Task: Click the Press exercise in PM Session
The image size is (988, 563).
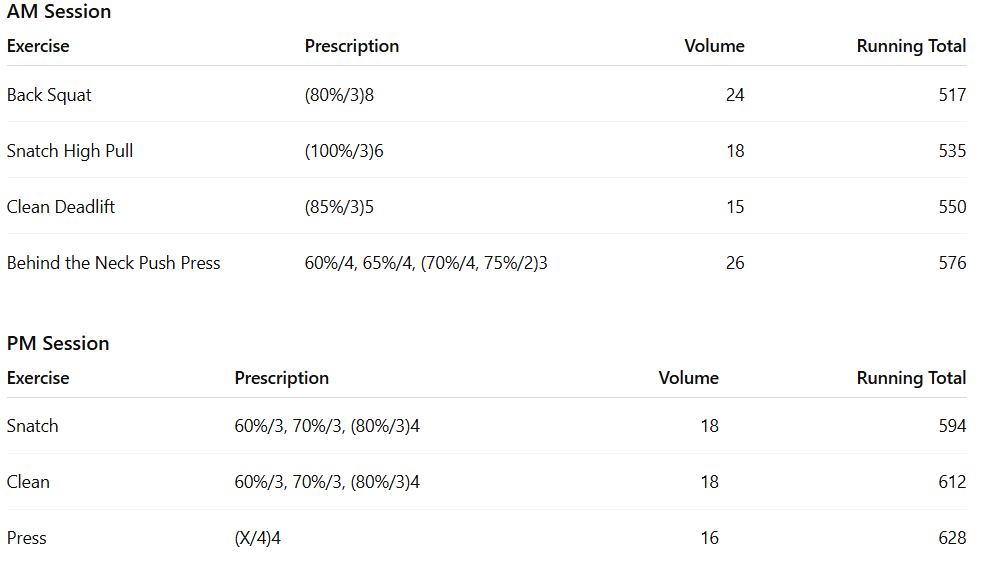Action: tap(27, 538)
